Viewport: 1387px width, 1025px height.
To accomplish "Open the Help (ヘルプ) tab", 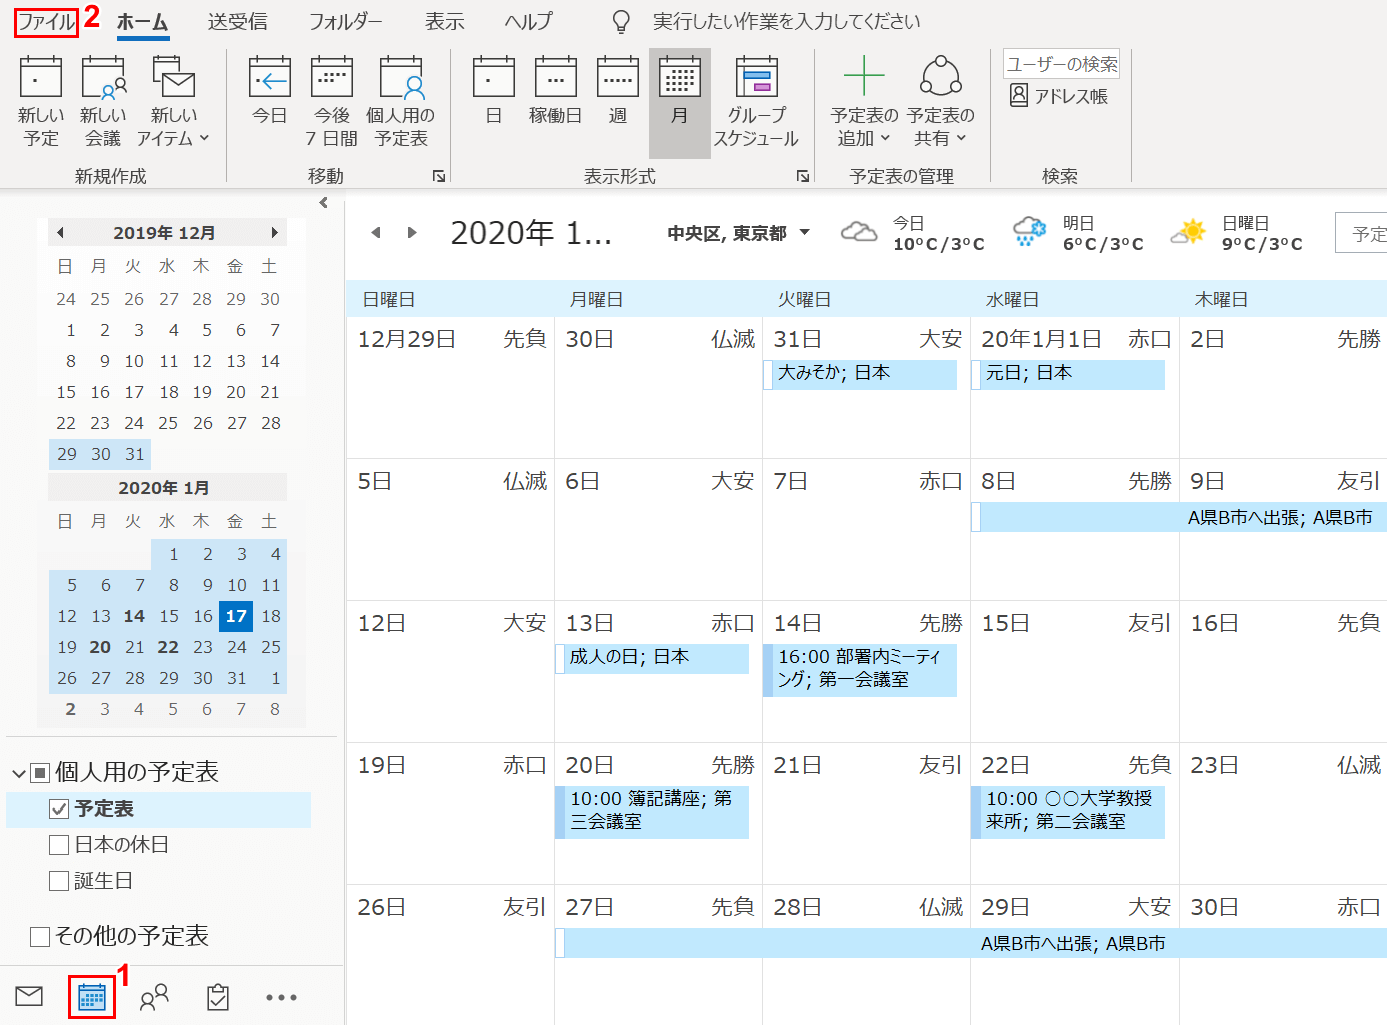I will pos(528,21).
